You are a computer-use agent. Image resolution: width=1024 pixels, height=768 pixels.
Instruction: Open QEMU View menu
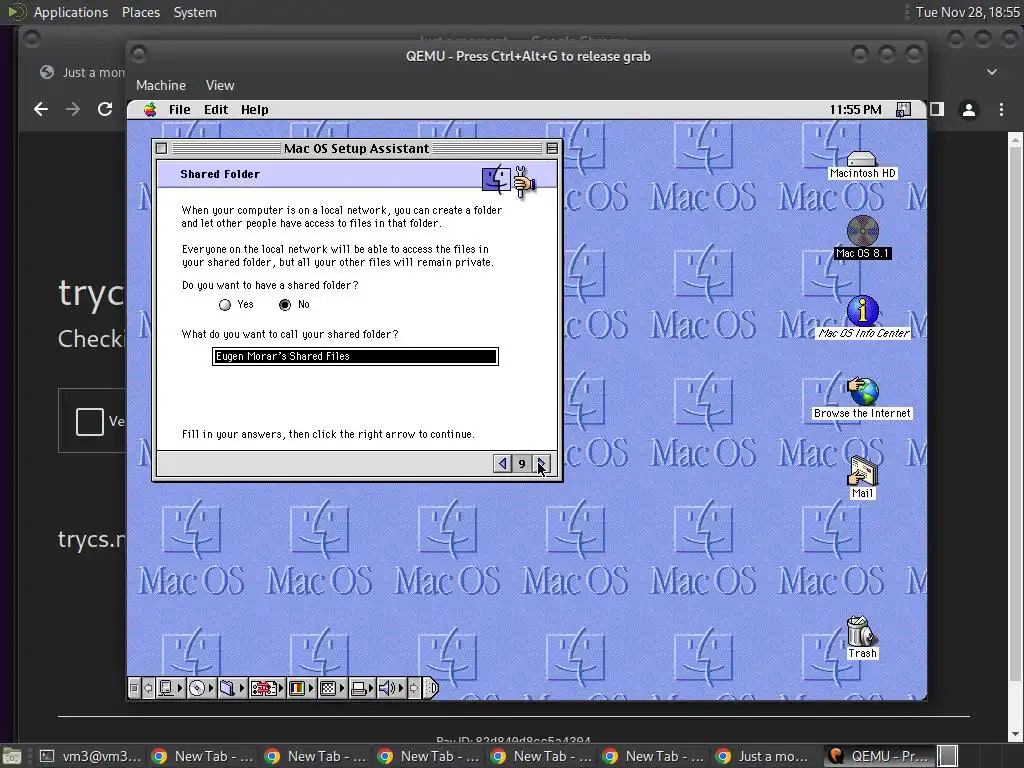(220, 86)
